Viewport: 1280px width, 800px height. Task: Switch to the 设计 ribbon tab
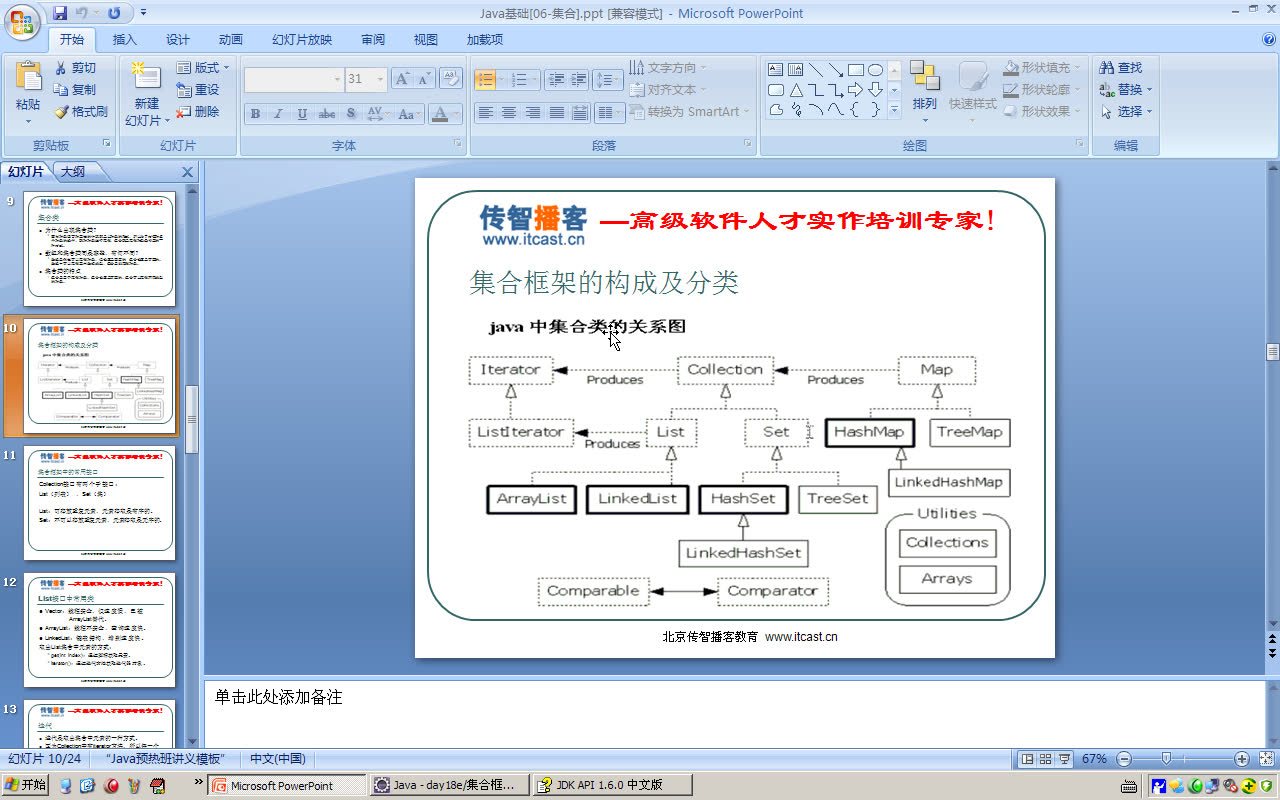coord(178,40)
